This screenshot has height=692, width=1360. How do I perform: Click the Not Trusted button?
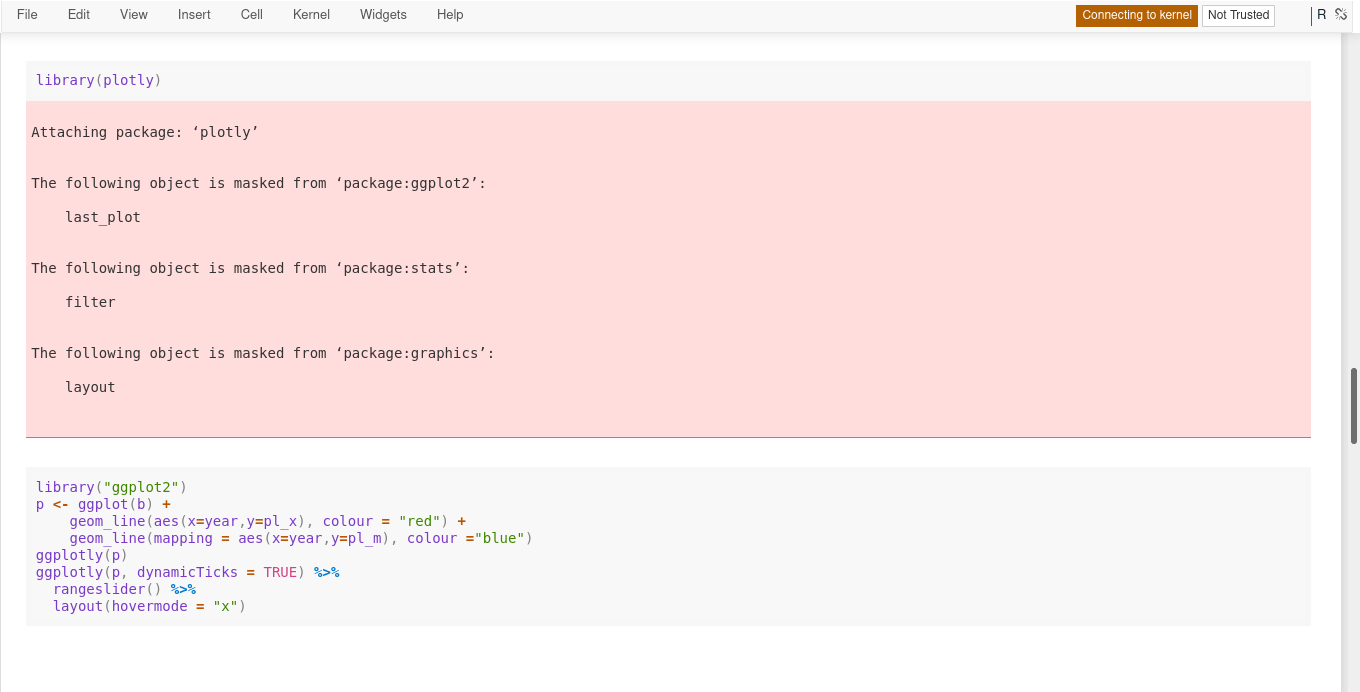coord(1238,15)
